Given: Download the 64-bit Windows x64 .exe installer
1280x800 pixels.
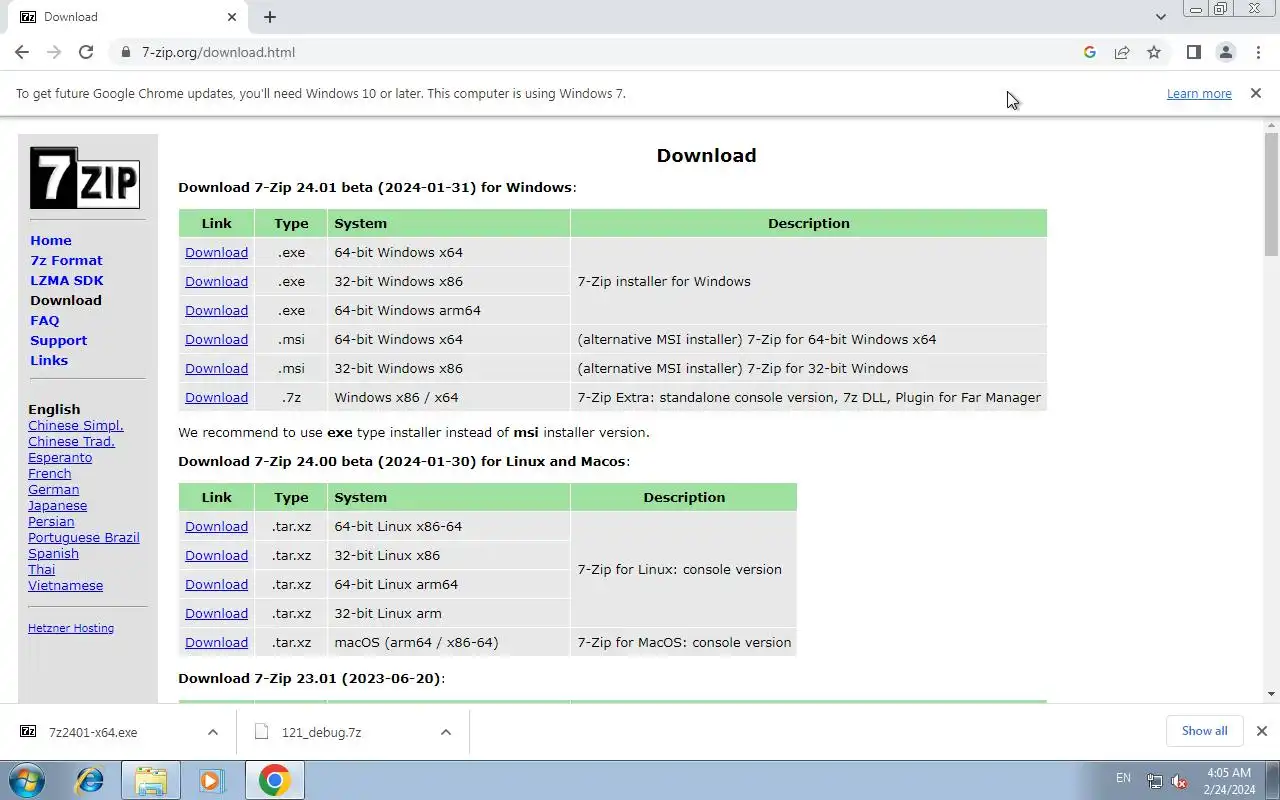Looking at the screenshot, I should click(x=216, y=252).
